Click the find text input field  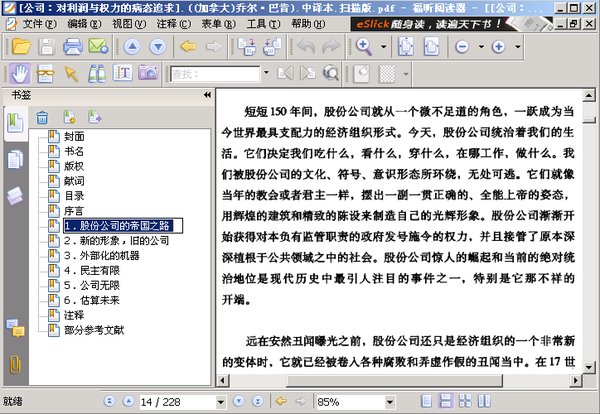[x=215, y=74]
